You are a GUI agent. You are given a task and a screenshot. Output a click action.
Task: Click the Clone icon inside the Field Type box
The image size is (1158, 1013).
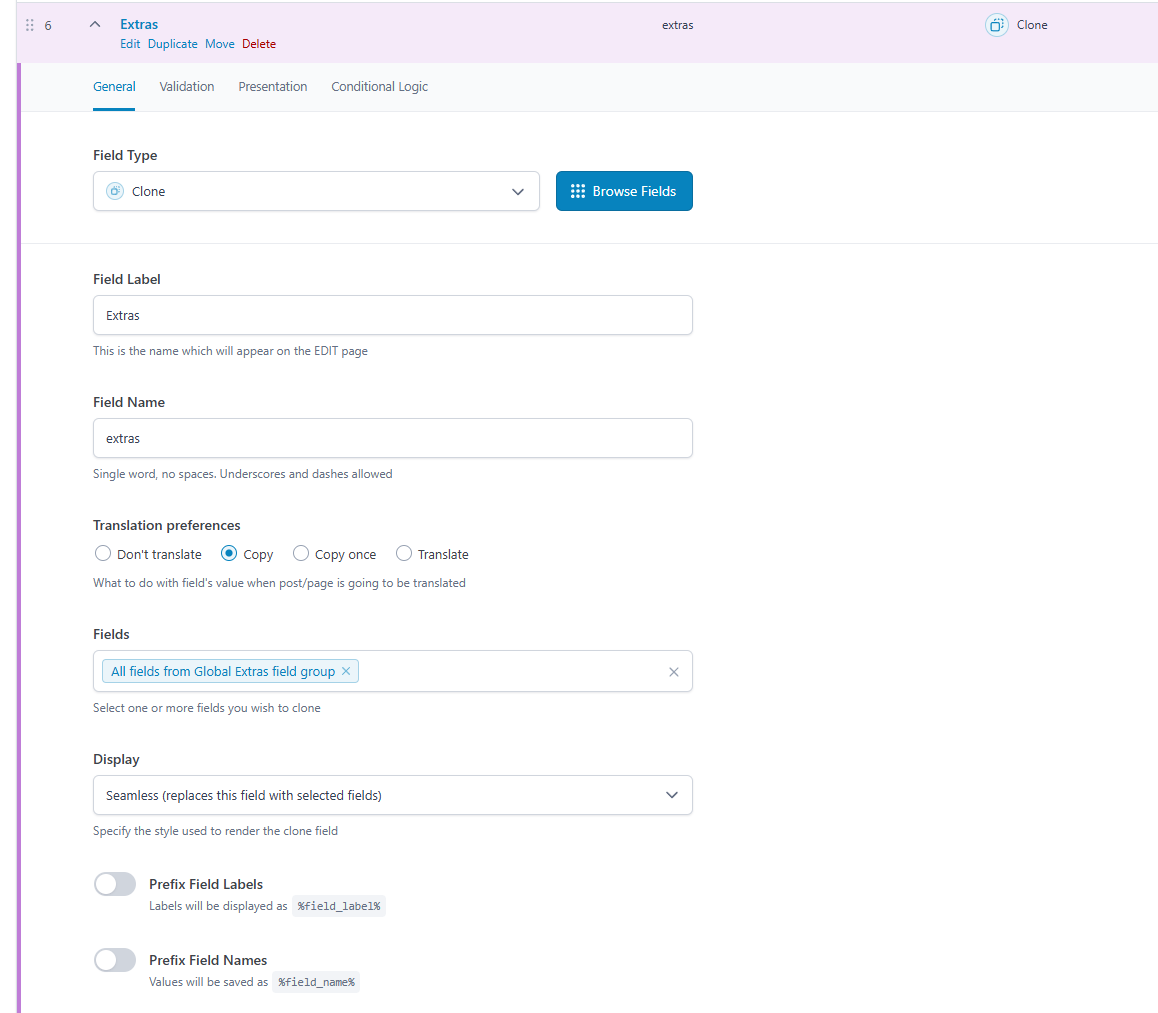point(115,191)
